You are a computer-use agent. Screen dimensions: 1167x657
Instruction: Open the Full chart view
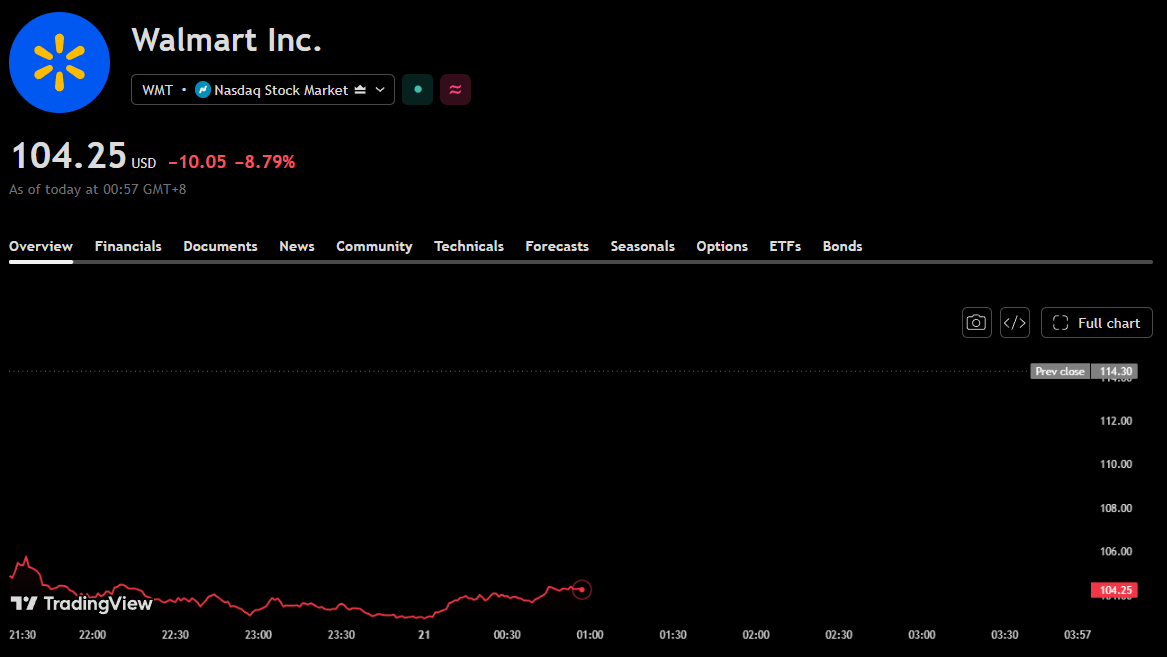point(1097,323)
